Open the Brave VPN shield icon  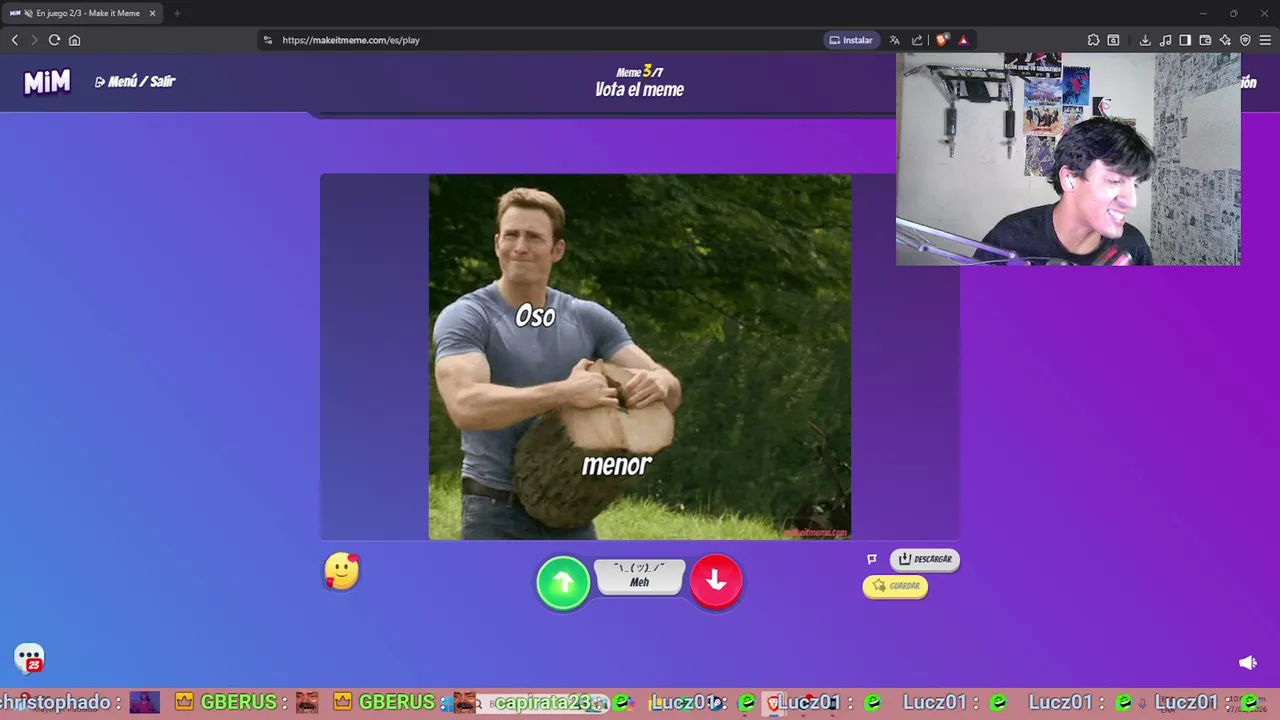click(1245, 40)
